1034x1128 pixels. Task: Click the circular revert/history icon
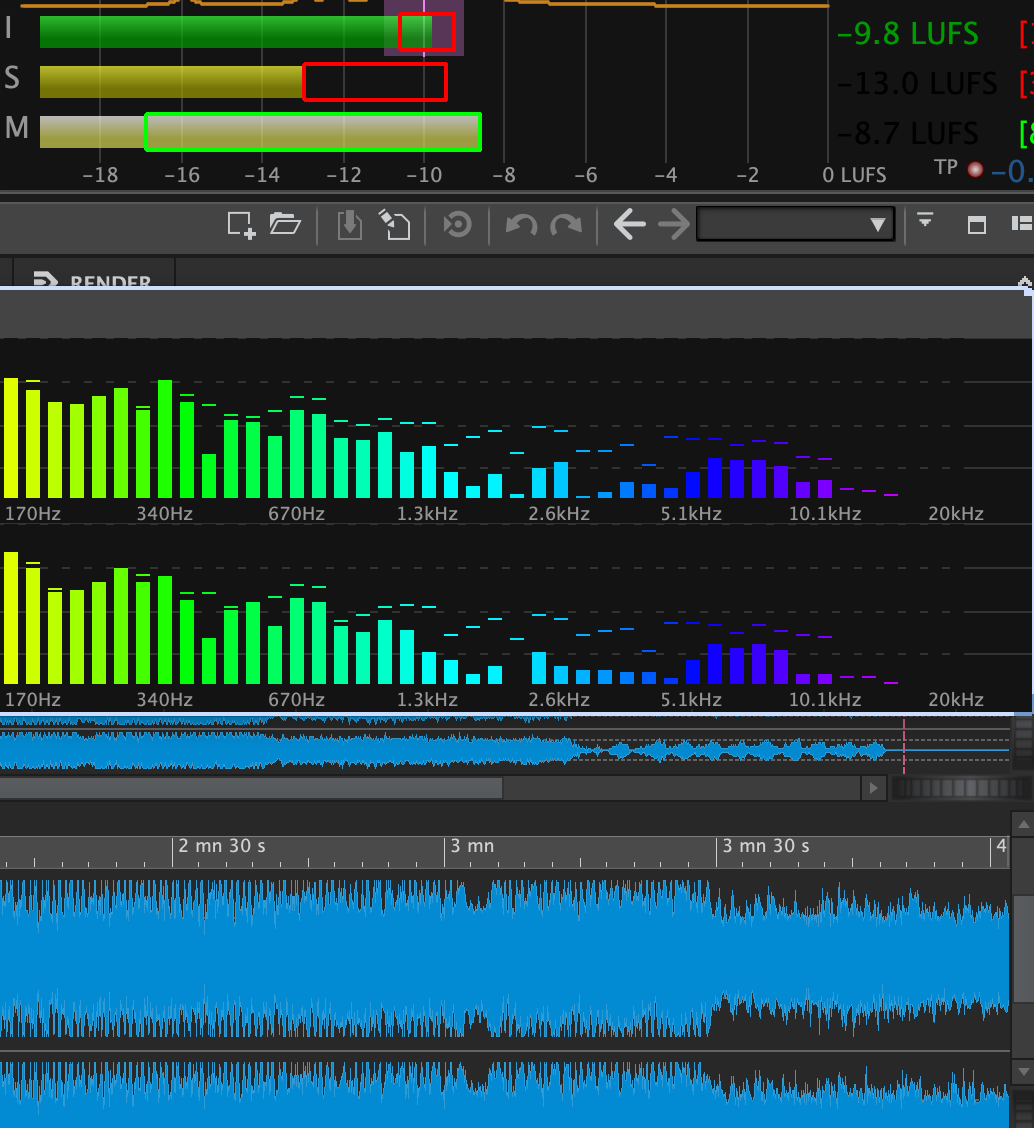point(457,224)
